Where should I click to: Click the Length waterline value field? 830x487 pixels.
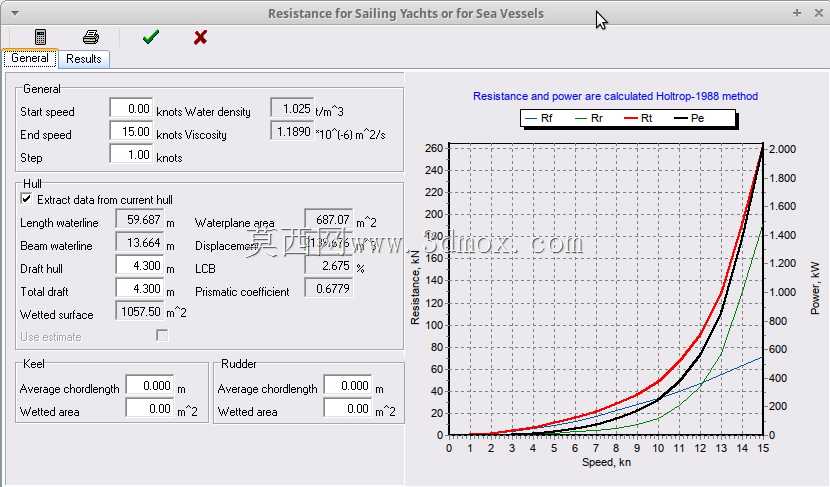click(140, 220)
